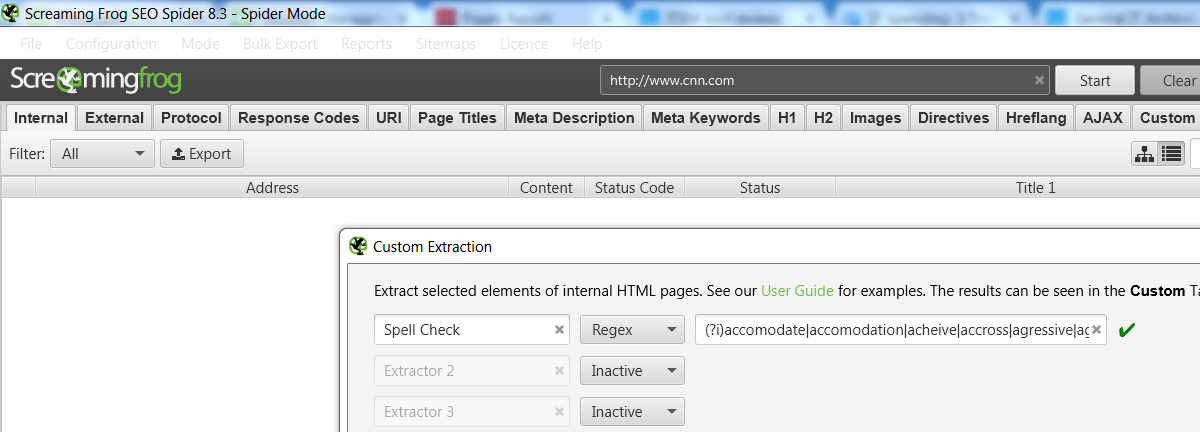
Task: Open the Regex type dropdown
Action: click(632, 329)
